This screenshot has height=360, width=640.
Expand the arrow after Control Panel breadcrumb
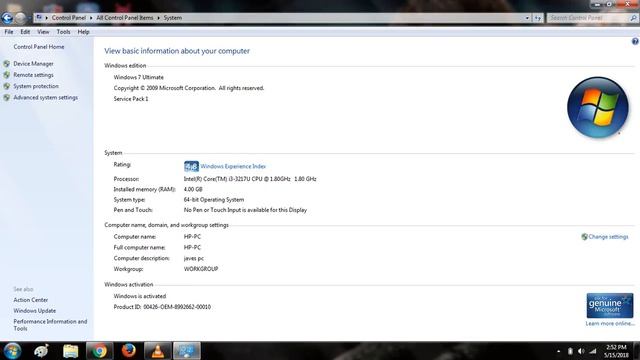point(91,18)
